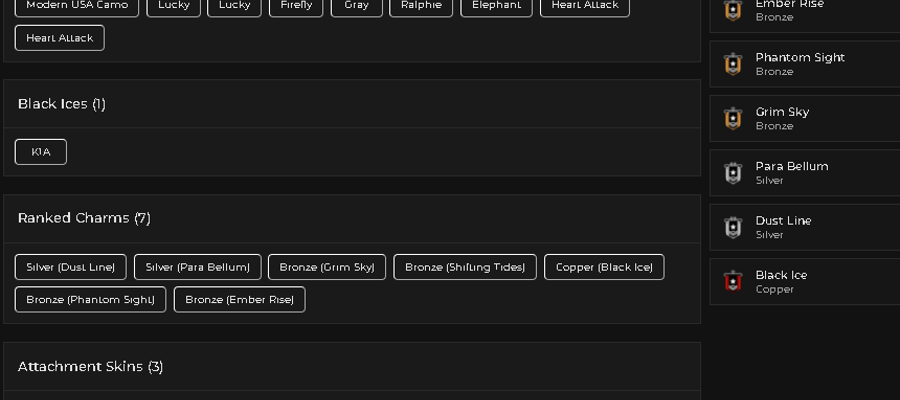Viewport: 900px width, 400px height.
Task: Select the Firefly skin tag
Action: click(296, 6)
